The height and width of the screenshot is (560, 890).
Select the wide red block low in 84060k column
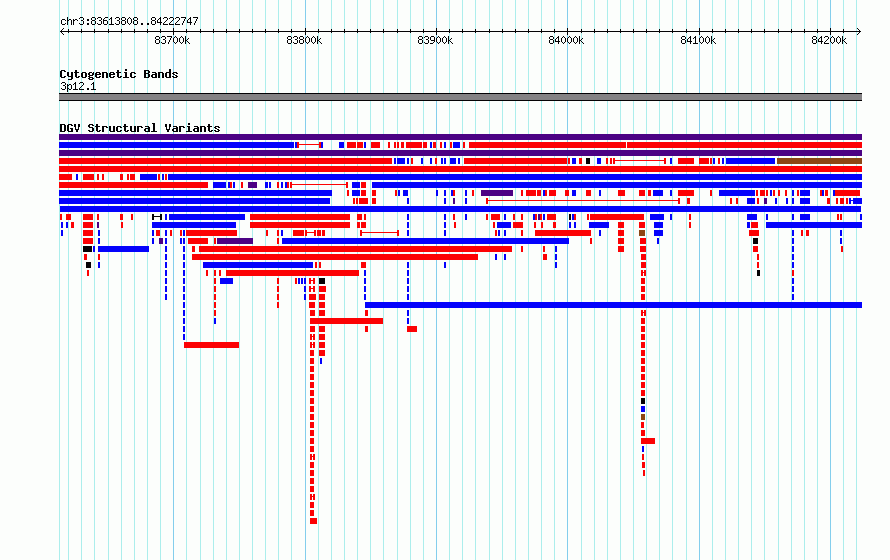pyautogui.click(x=648, y=441)
